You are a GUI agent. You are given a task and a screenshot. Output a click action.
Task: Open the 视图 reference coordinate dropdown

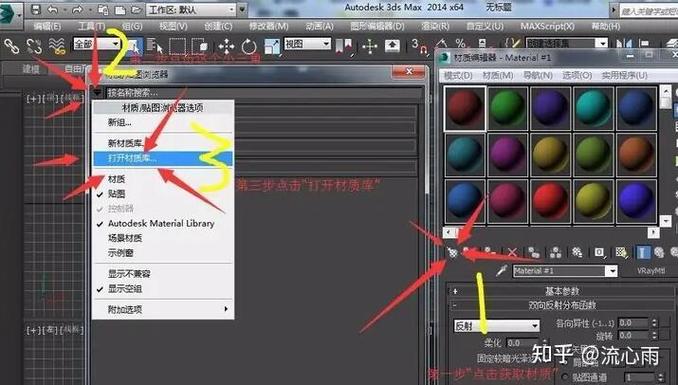point(307,44)
